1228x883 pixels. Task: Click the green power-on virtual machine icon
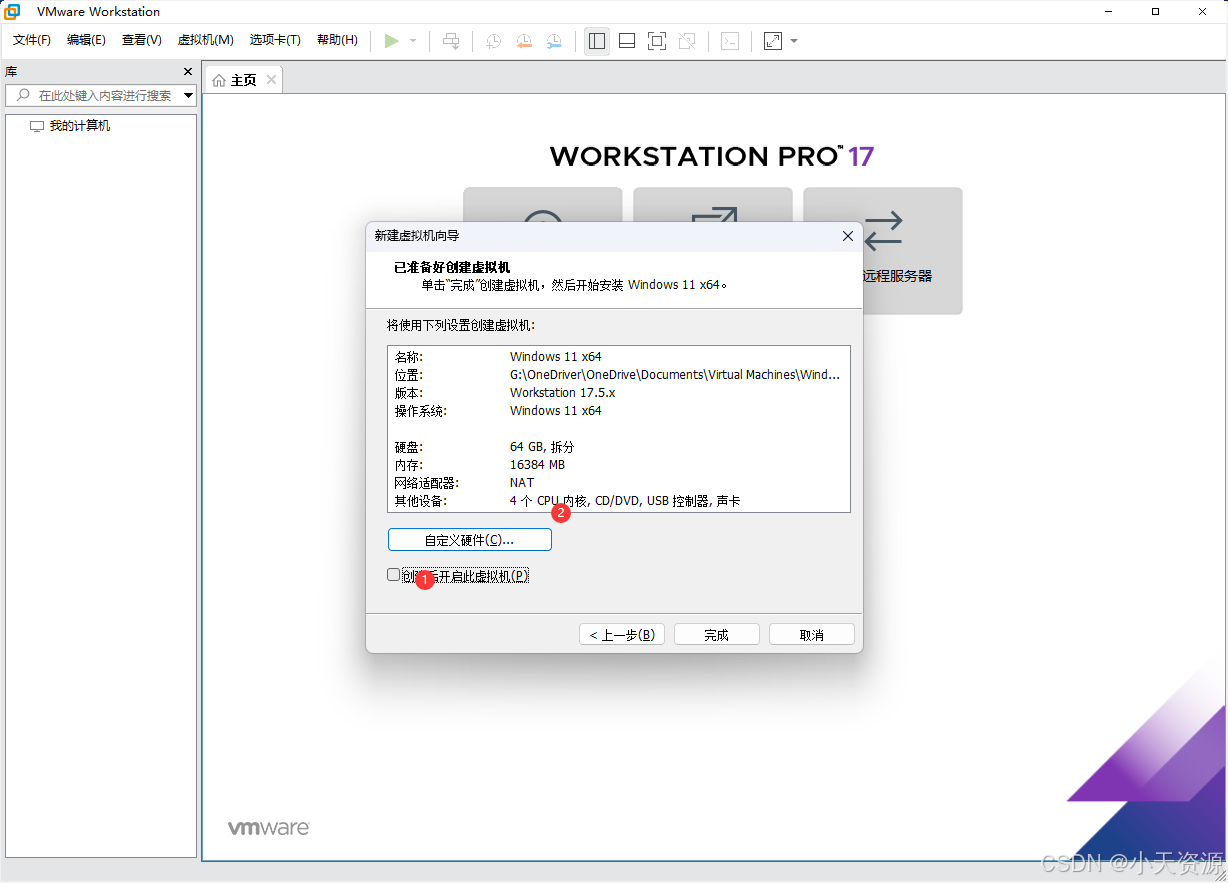pos(392,41)
